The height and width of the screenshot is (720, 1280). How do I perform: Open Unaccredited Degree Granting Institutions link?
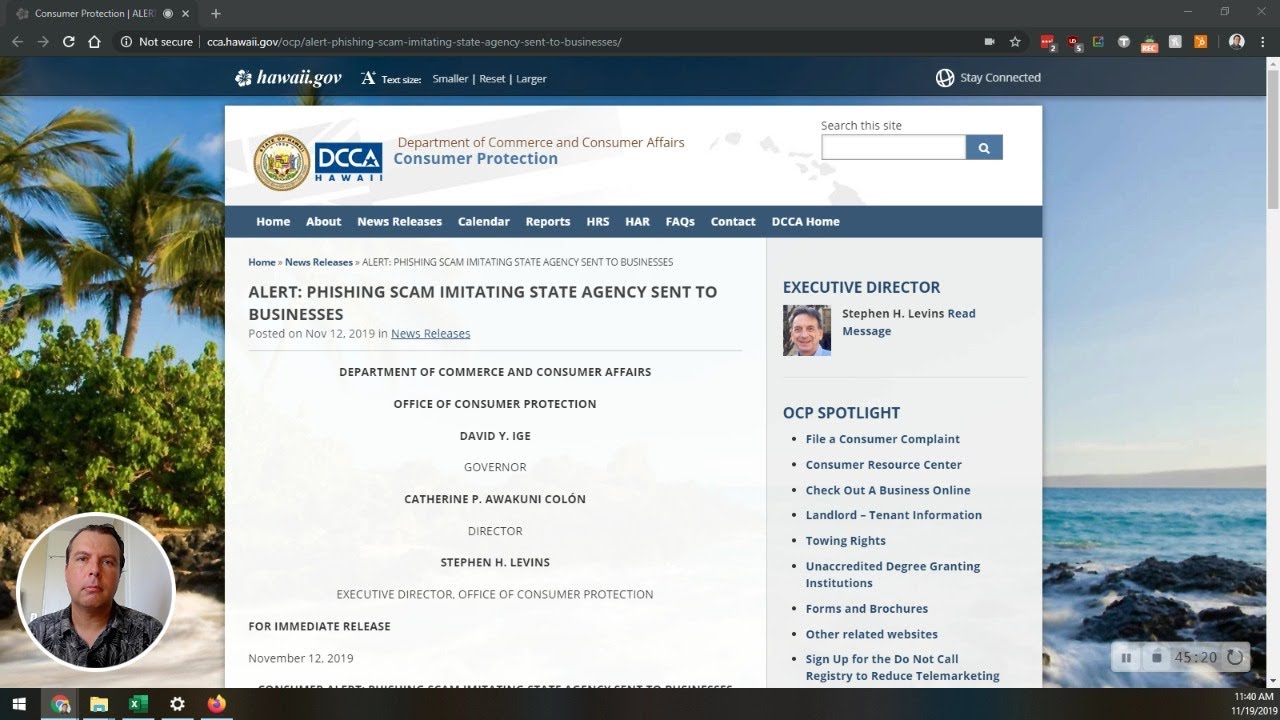tap(893, 575)
